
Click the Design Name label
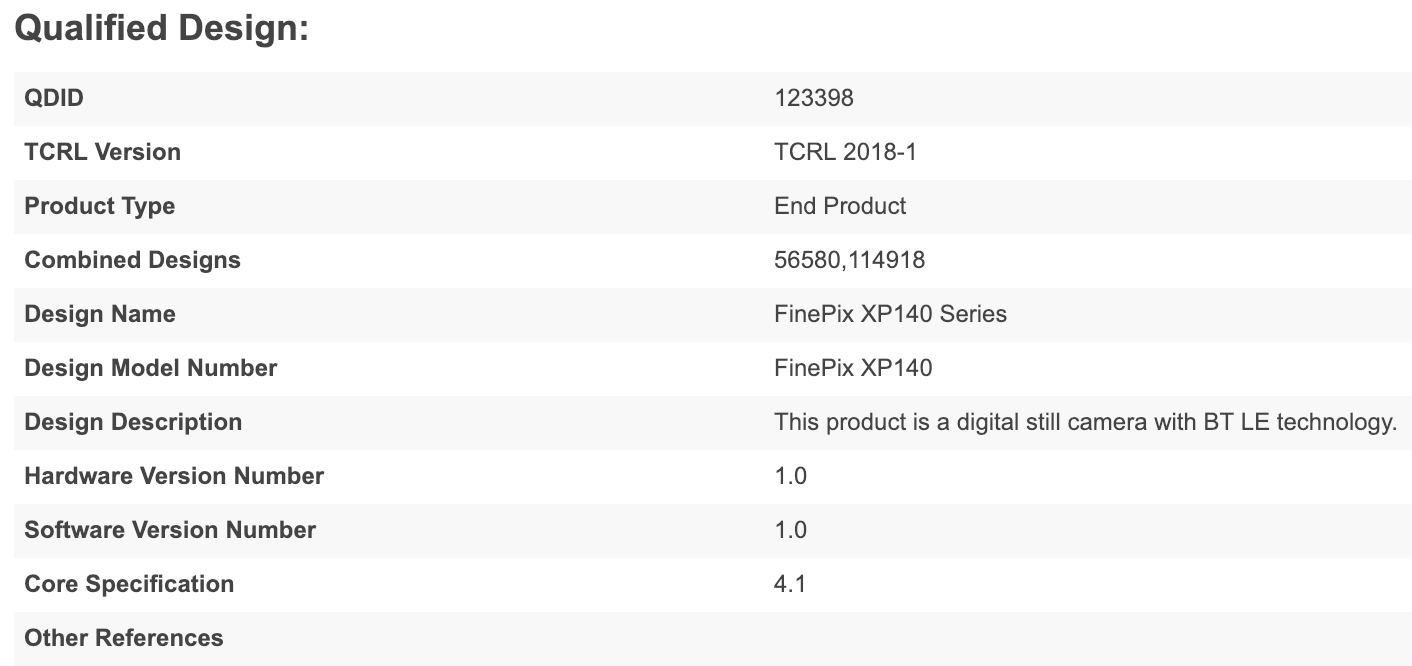(x=99, y=314)
